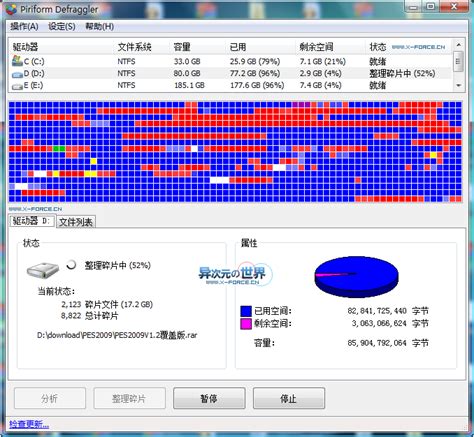Click the 2,123 碎片文件 (17.2 GB) text
Viewport: 474px width, 437px height.
coord(107,304)
